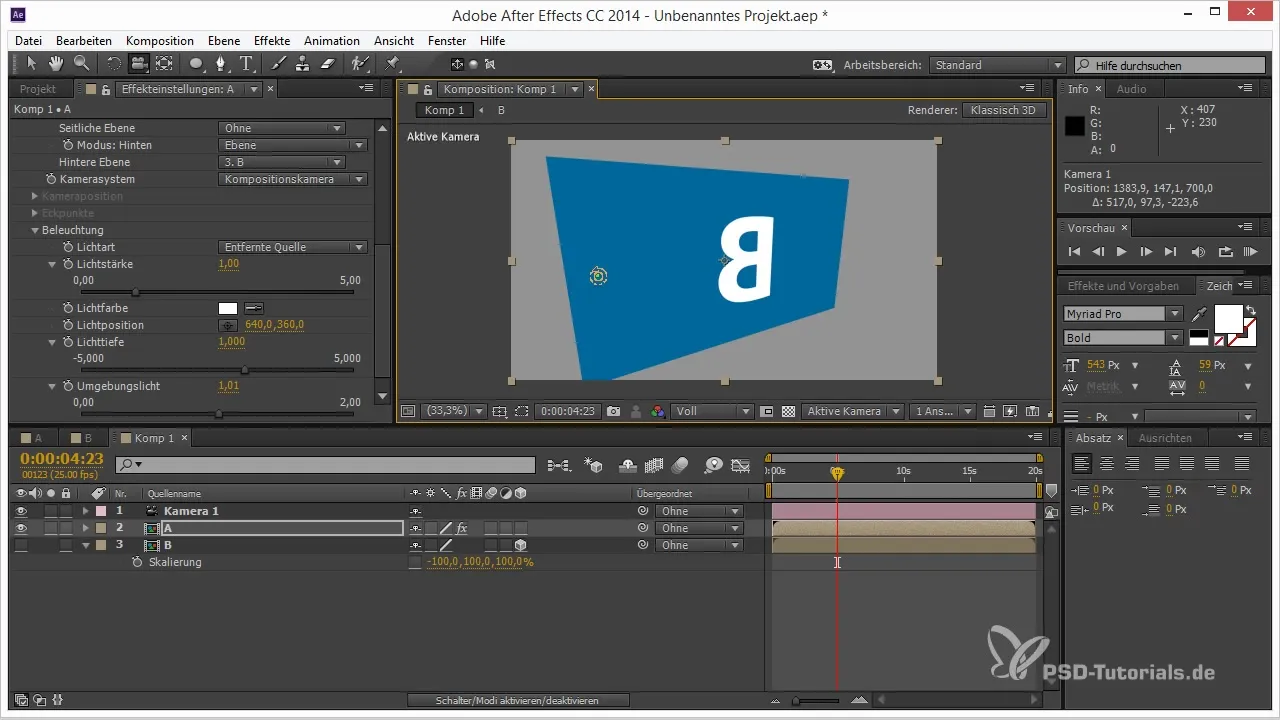Viewport: 1280px width, 720px height.
Task: Open Lichtart dropdown Entfernte Quelle
Action: coord(293,247)
